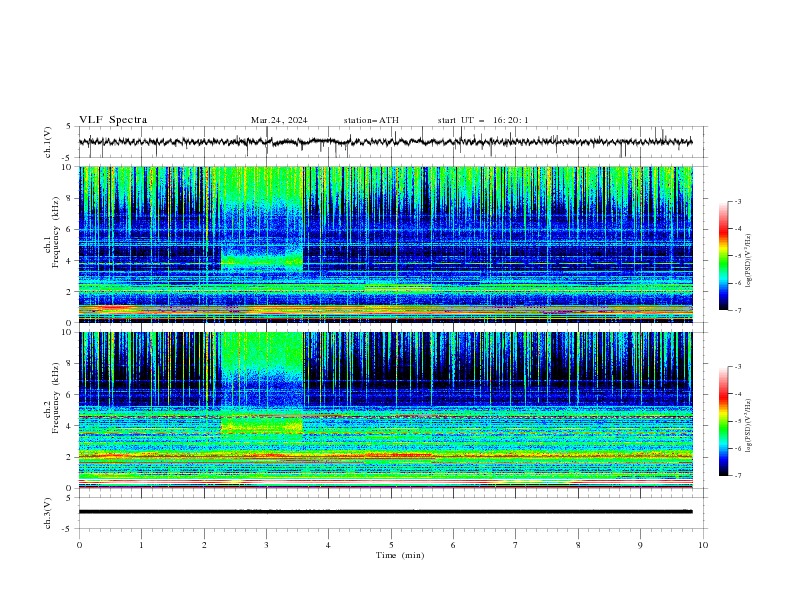Click the "ch.1(V)" waveform axis label
This screenshot has width=792, height=612.
(48, 142)
